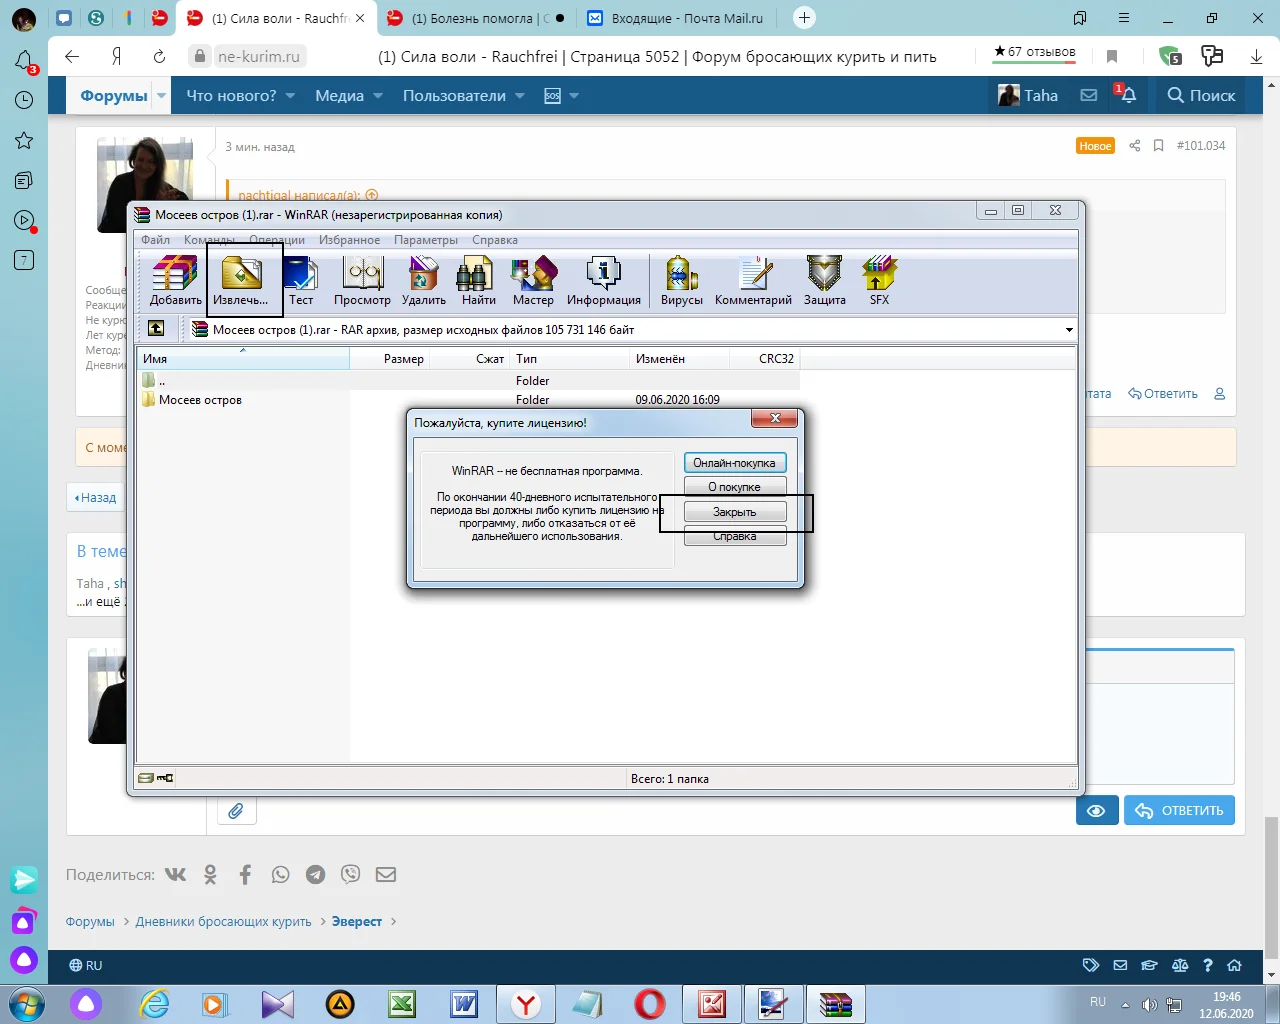1280x1024 pixels.
Task: Open the Форумы navigation tab
Action: [x=114, y=95]
